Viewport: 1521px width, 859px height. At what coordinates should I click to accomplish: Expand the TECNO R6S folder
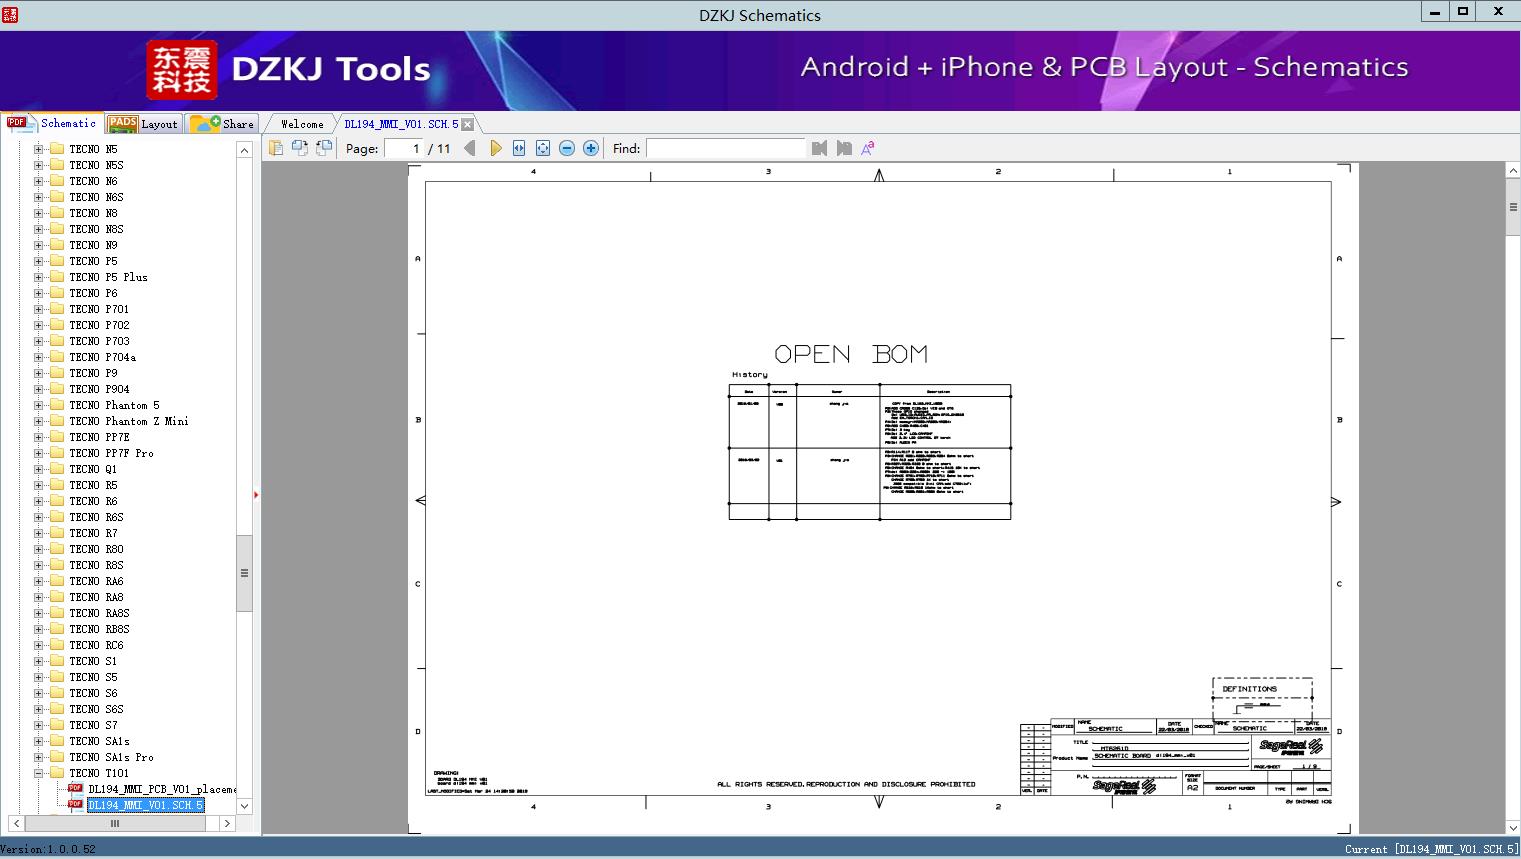click(x=39, y=517)
